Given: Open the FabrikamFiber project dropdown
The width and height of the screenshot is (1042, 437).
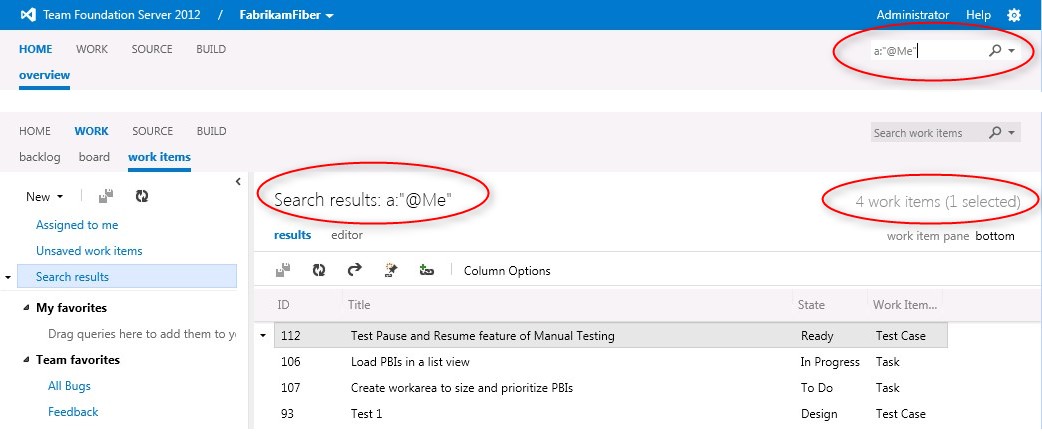Looking at the screenshot, I should [286, 15].
